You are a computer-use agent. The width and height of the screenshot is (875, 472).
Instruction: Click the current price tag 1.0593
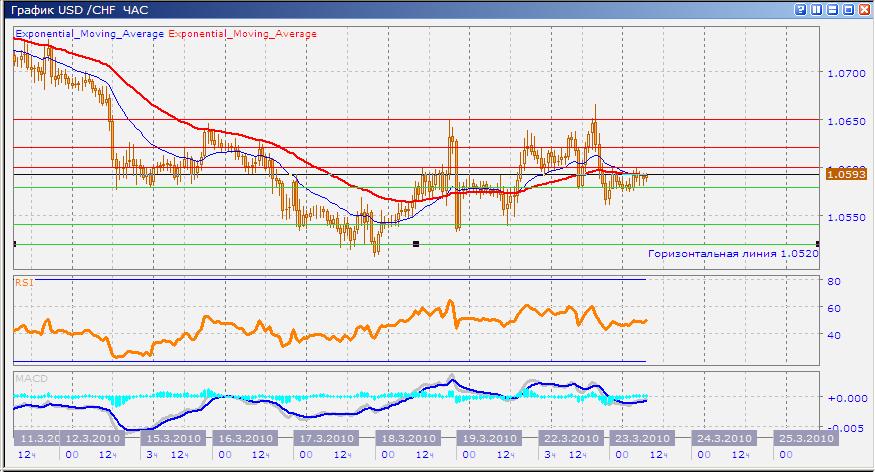[845, 176]
